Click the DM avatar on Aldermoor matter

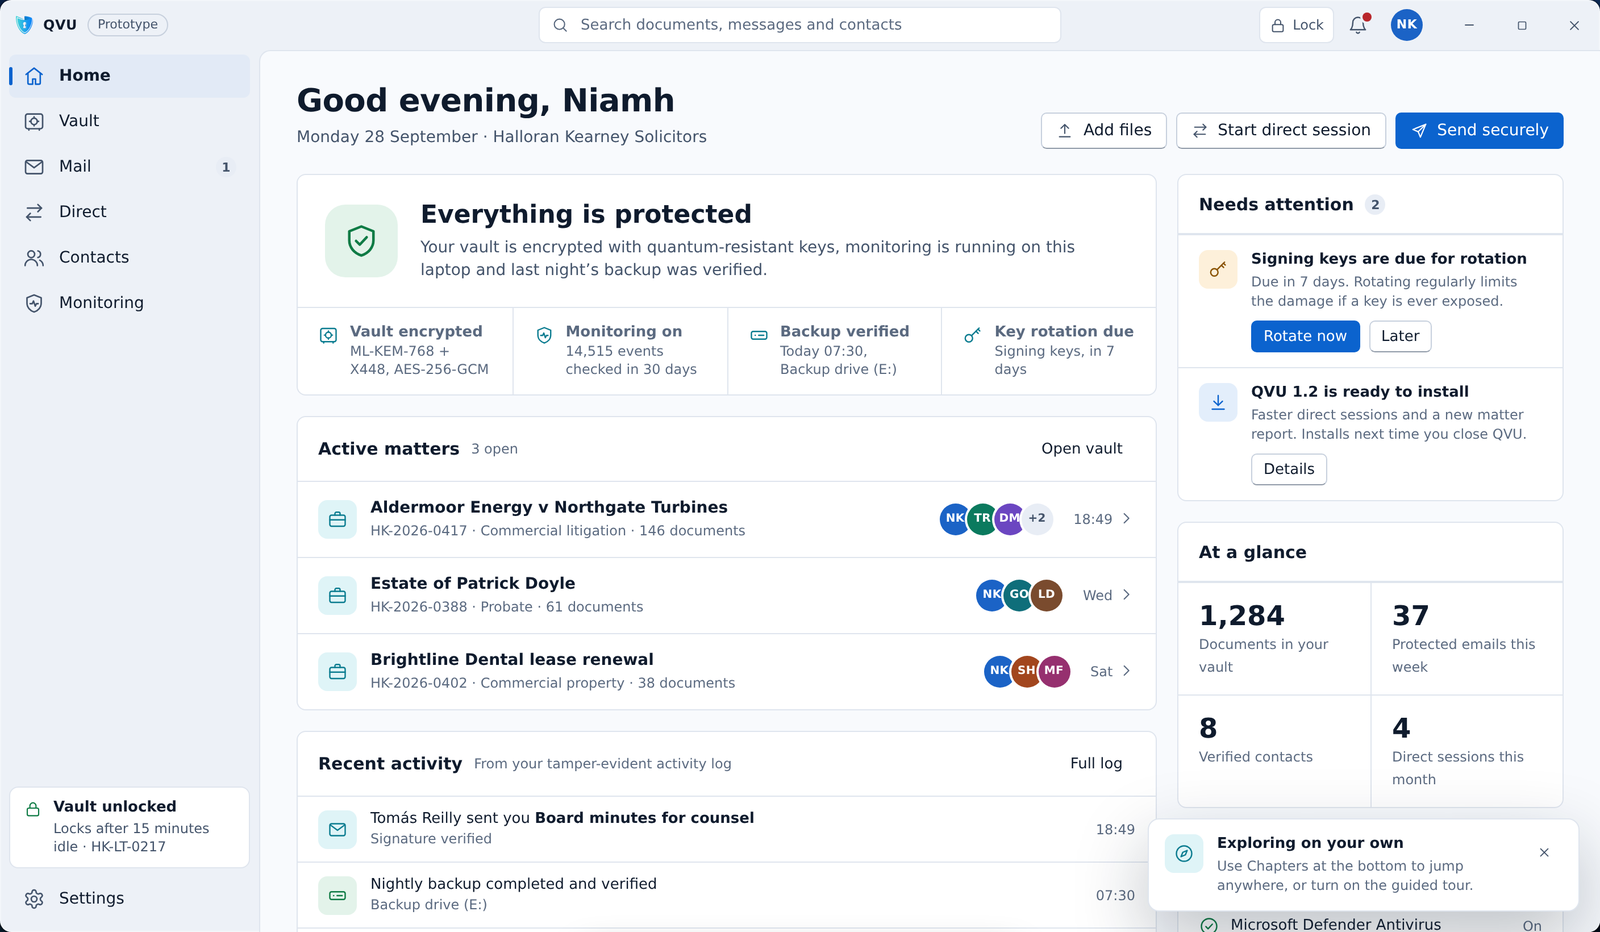(1010, 518)
